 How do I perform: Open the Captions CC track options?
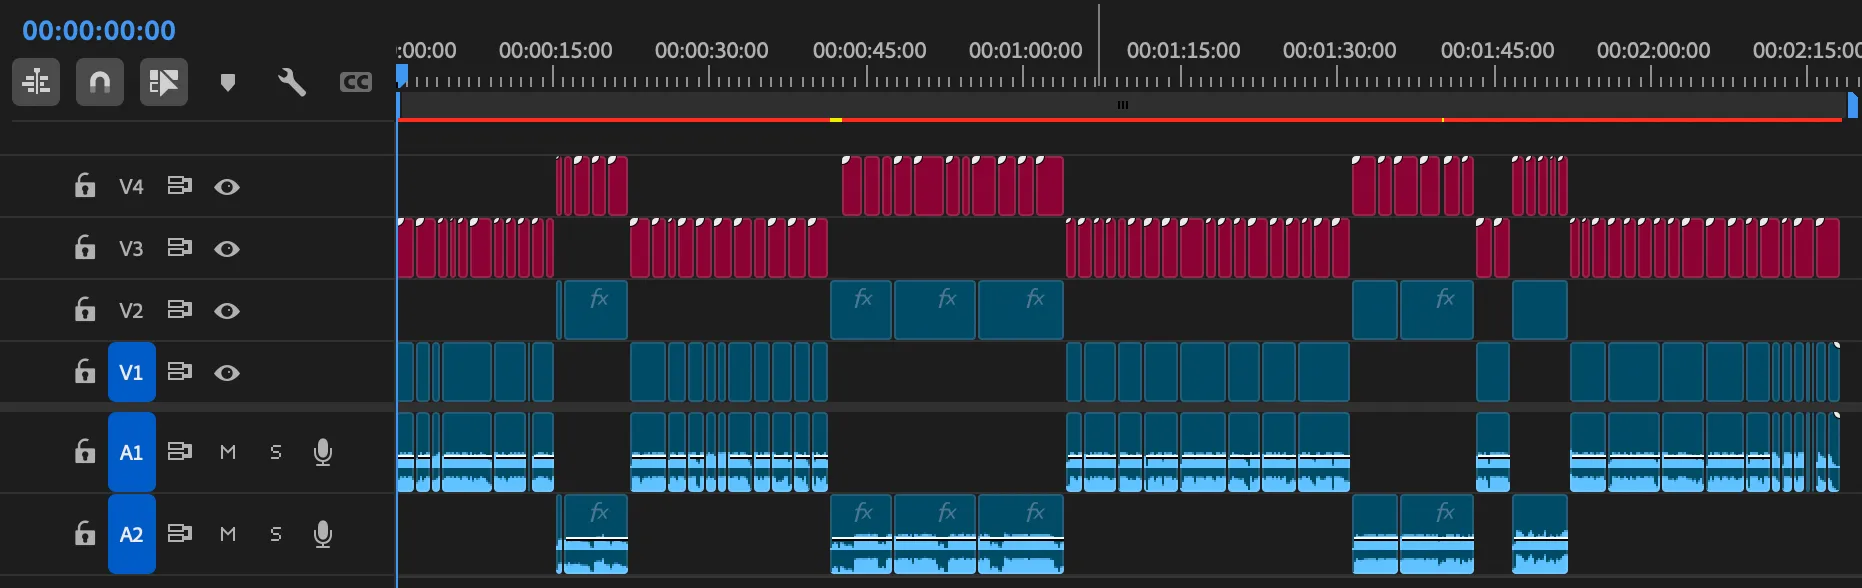(x=355, y=82)
